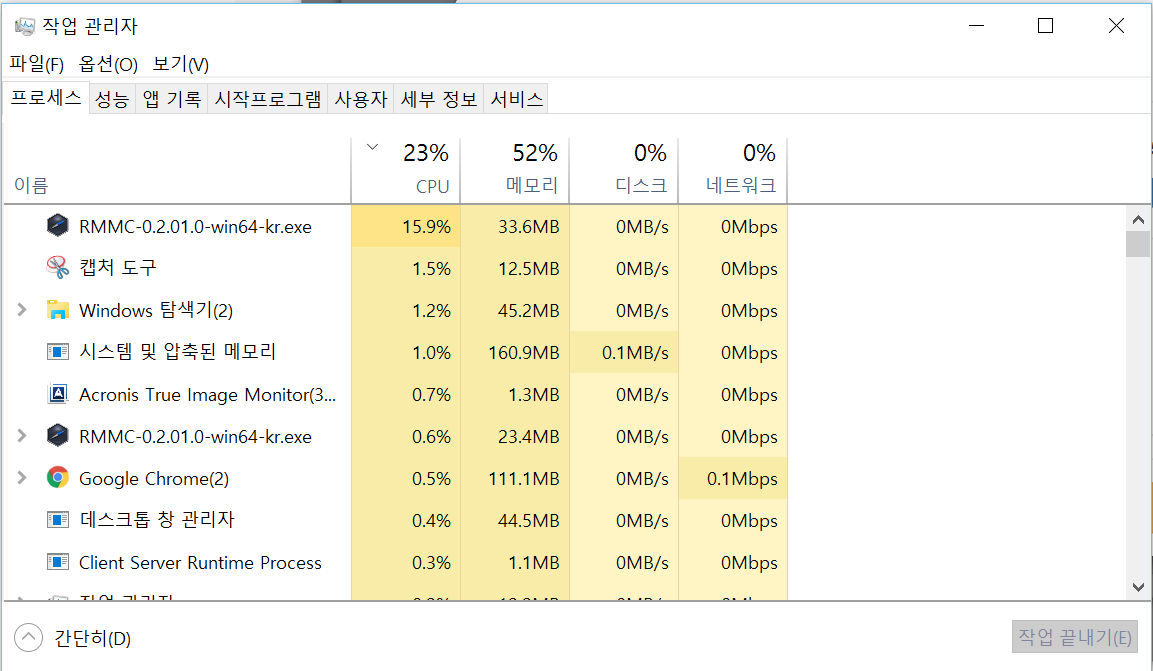This screenshot has height=671, width=1153.
Task: Click the 작업 끝내기 button
Action: (x=1074, y=637)
